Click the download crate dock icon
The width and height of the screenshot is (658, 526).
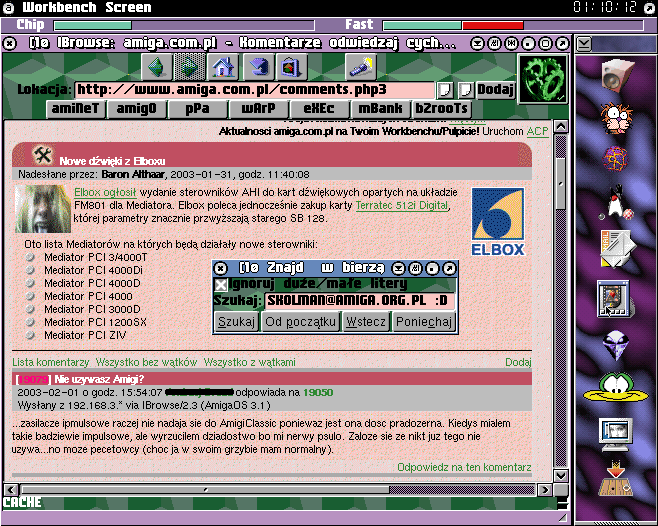[x=615, y=478]
